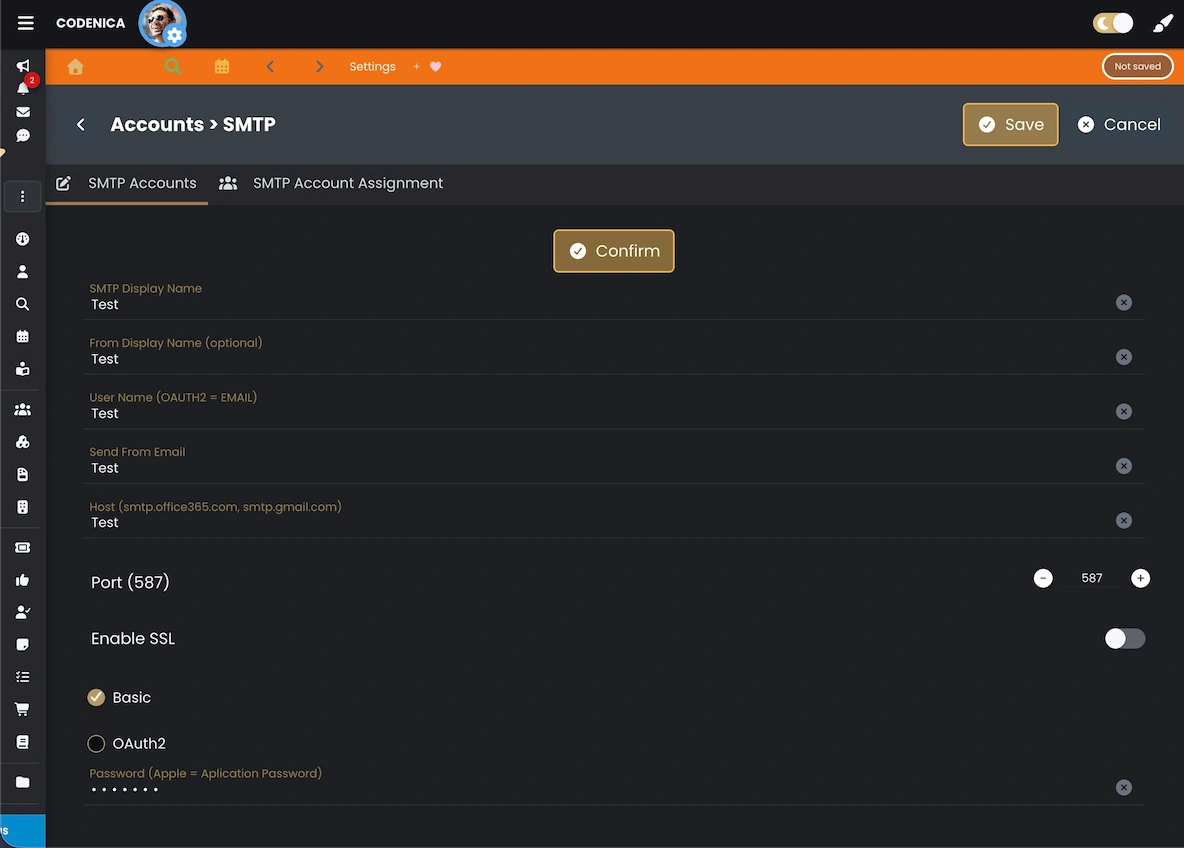This screenshot has width=1184, height=848.
Task: Open search from the orange toolbar magnifier
Action: tap(172, 66)
